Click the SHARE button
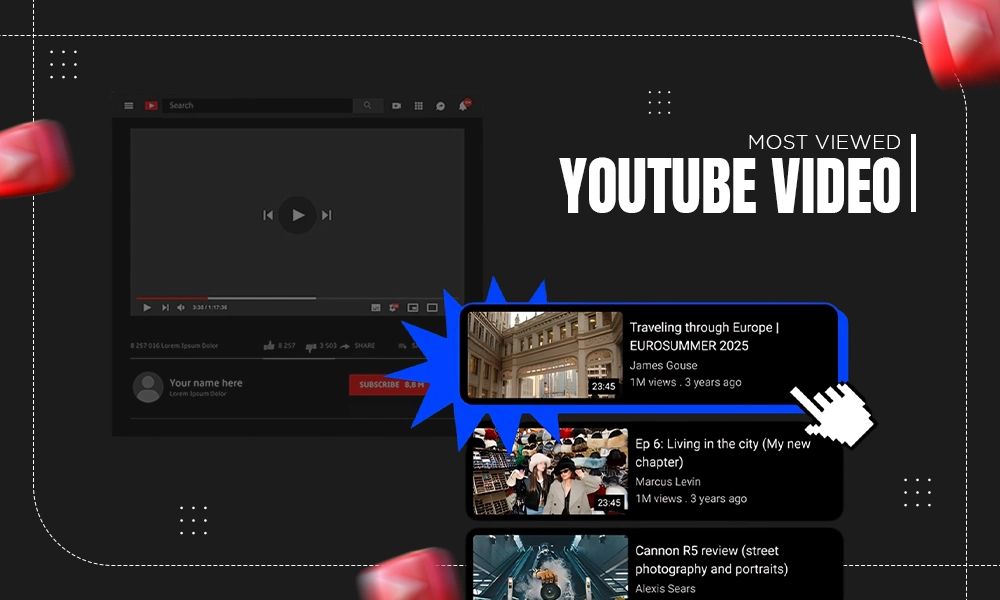Viewport: 1000px width, 600px height. point(358,346)
